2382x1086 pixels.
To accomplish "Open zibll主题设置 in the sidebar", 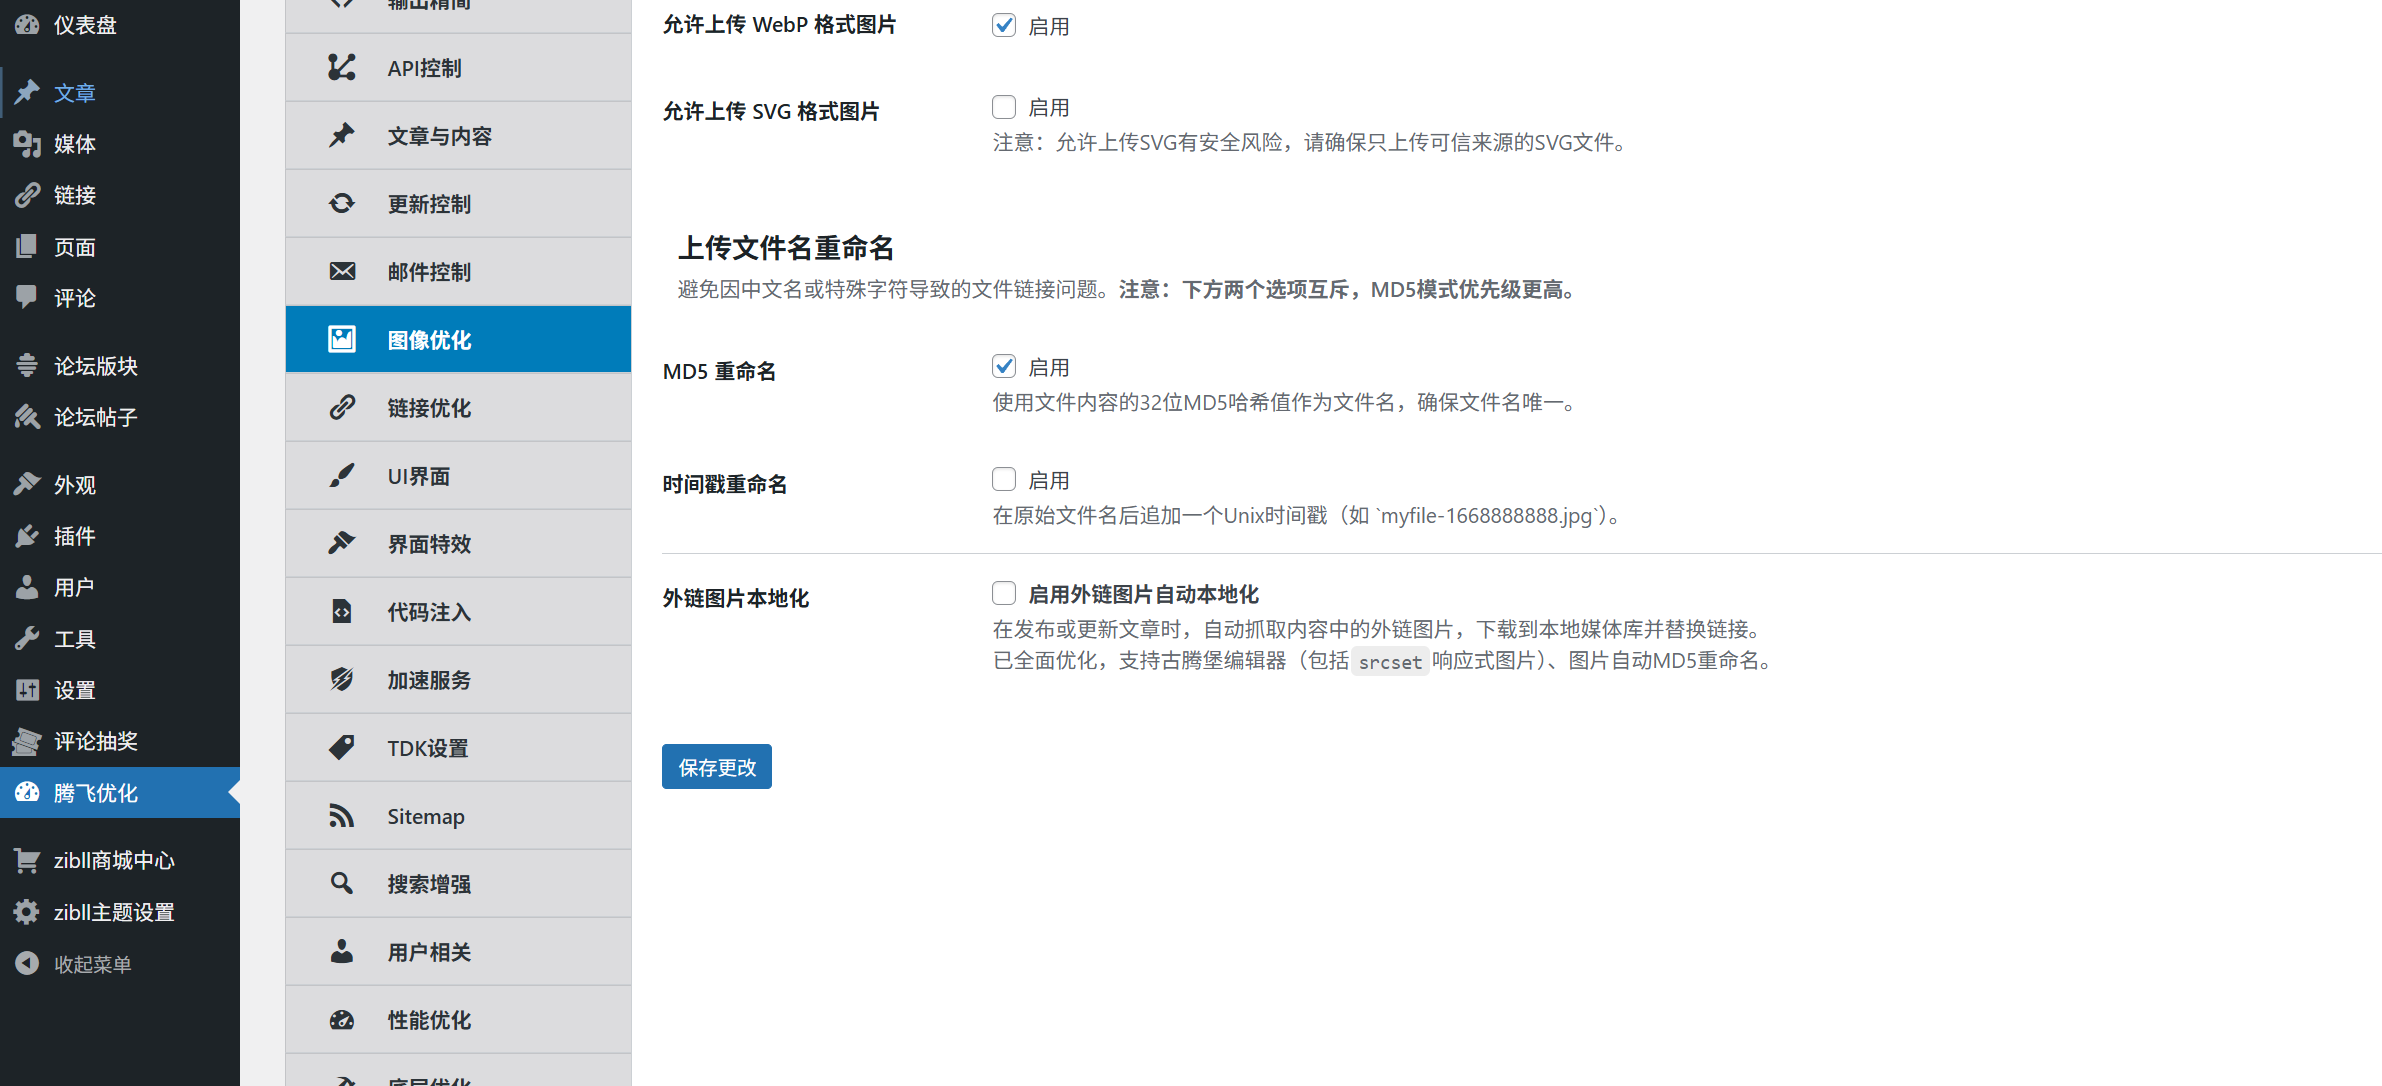I will (113, 911).
